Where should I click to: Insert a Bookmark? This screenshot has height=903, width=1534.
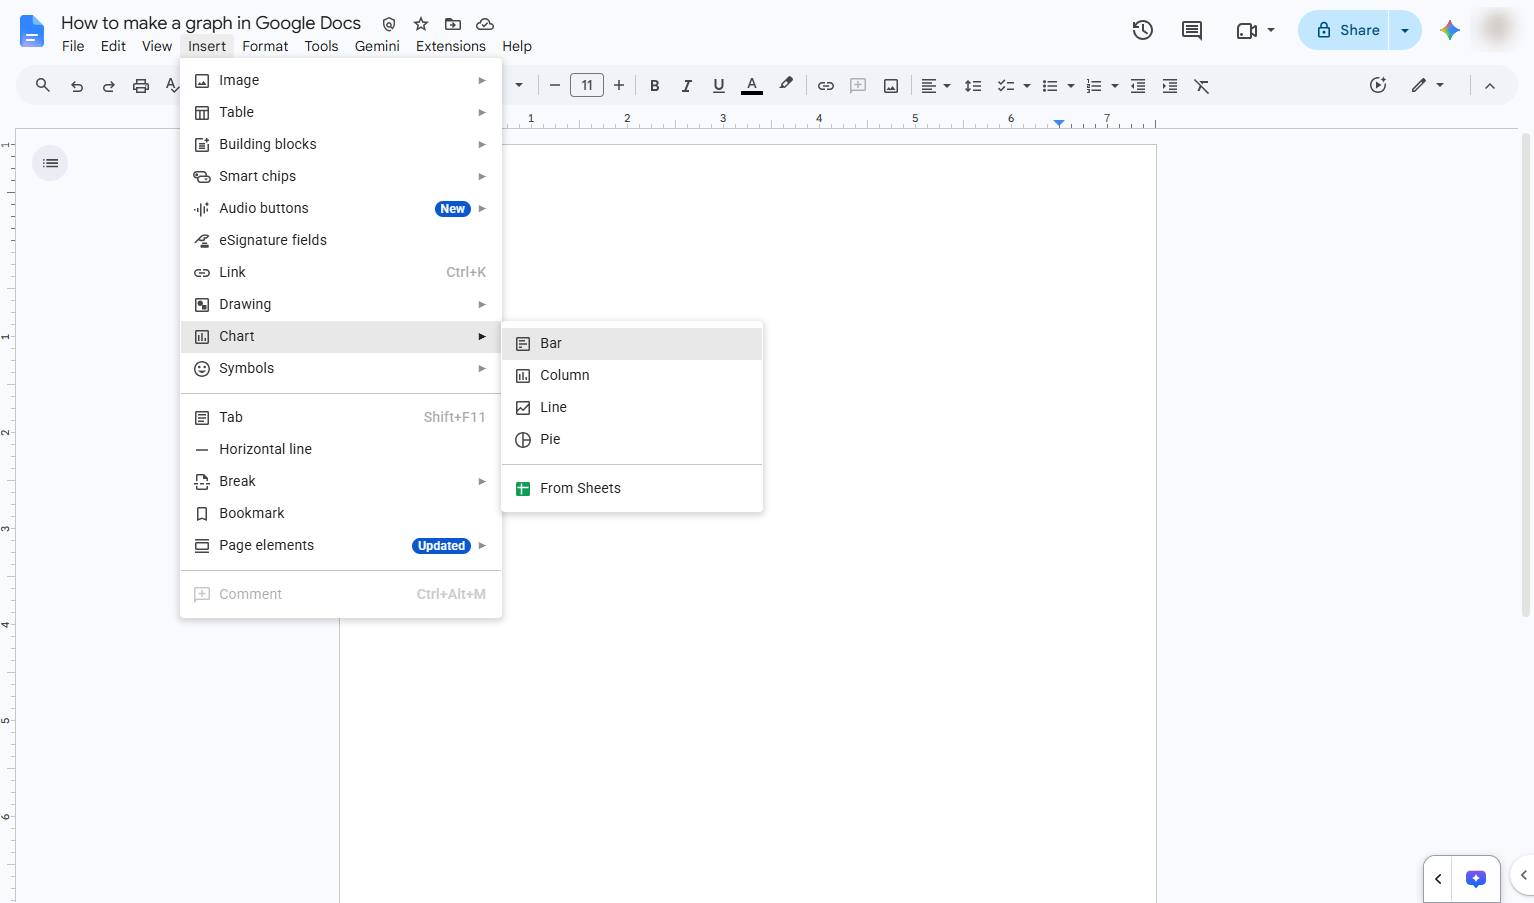pos(341,513)
